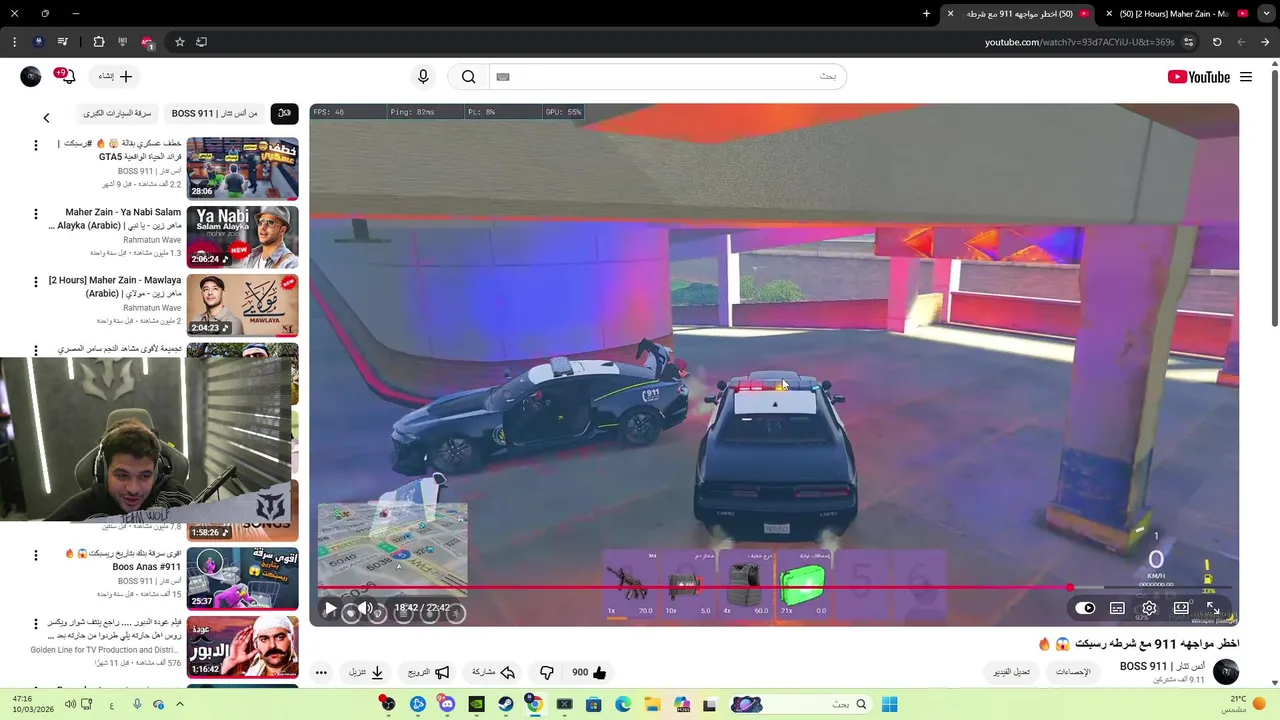Open Ya Nabi Salam Alayka video thumbnail
Viewport: 1280px width, 720px height.
pos(242,237)
